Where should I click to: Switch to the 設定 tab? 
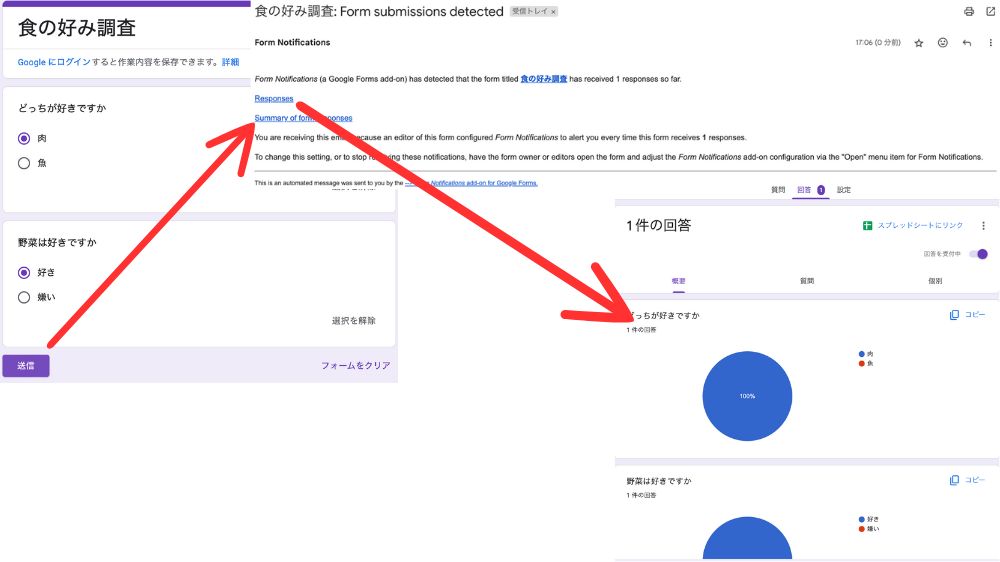(844, 189)
